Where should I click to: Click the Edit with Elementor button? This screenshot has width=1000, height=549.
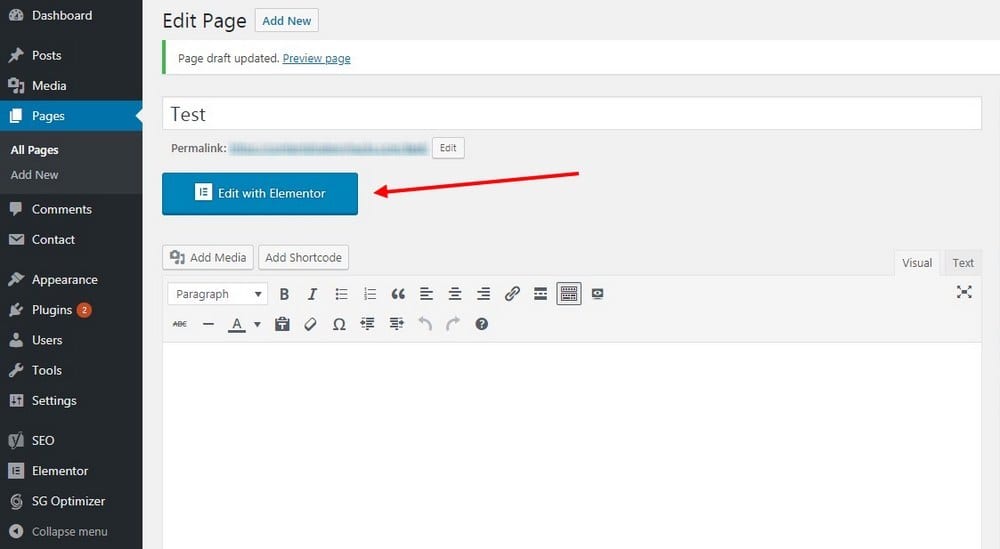(260, 193)
